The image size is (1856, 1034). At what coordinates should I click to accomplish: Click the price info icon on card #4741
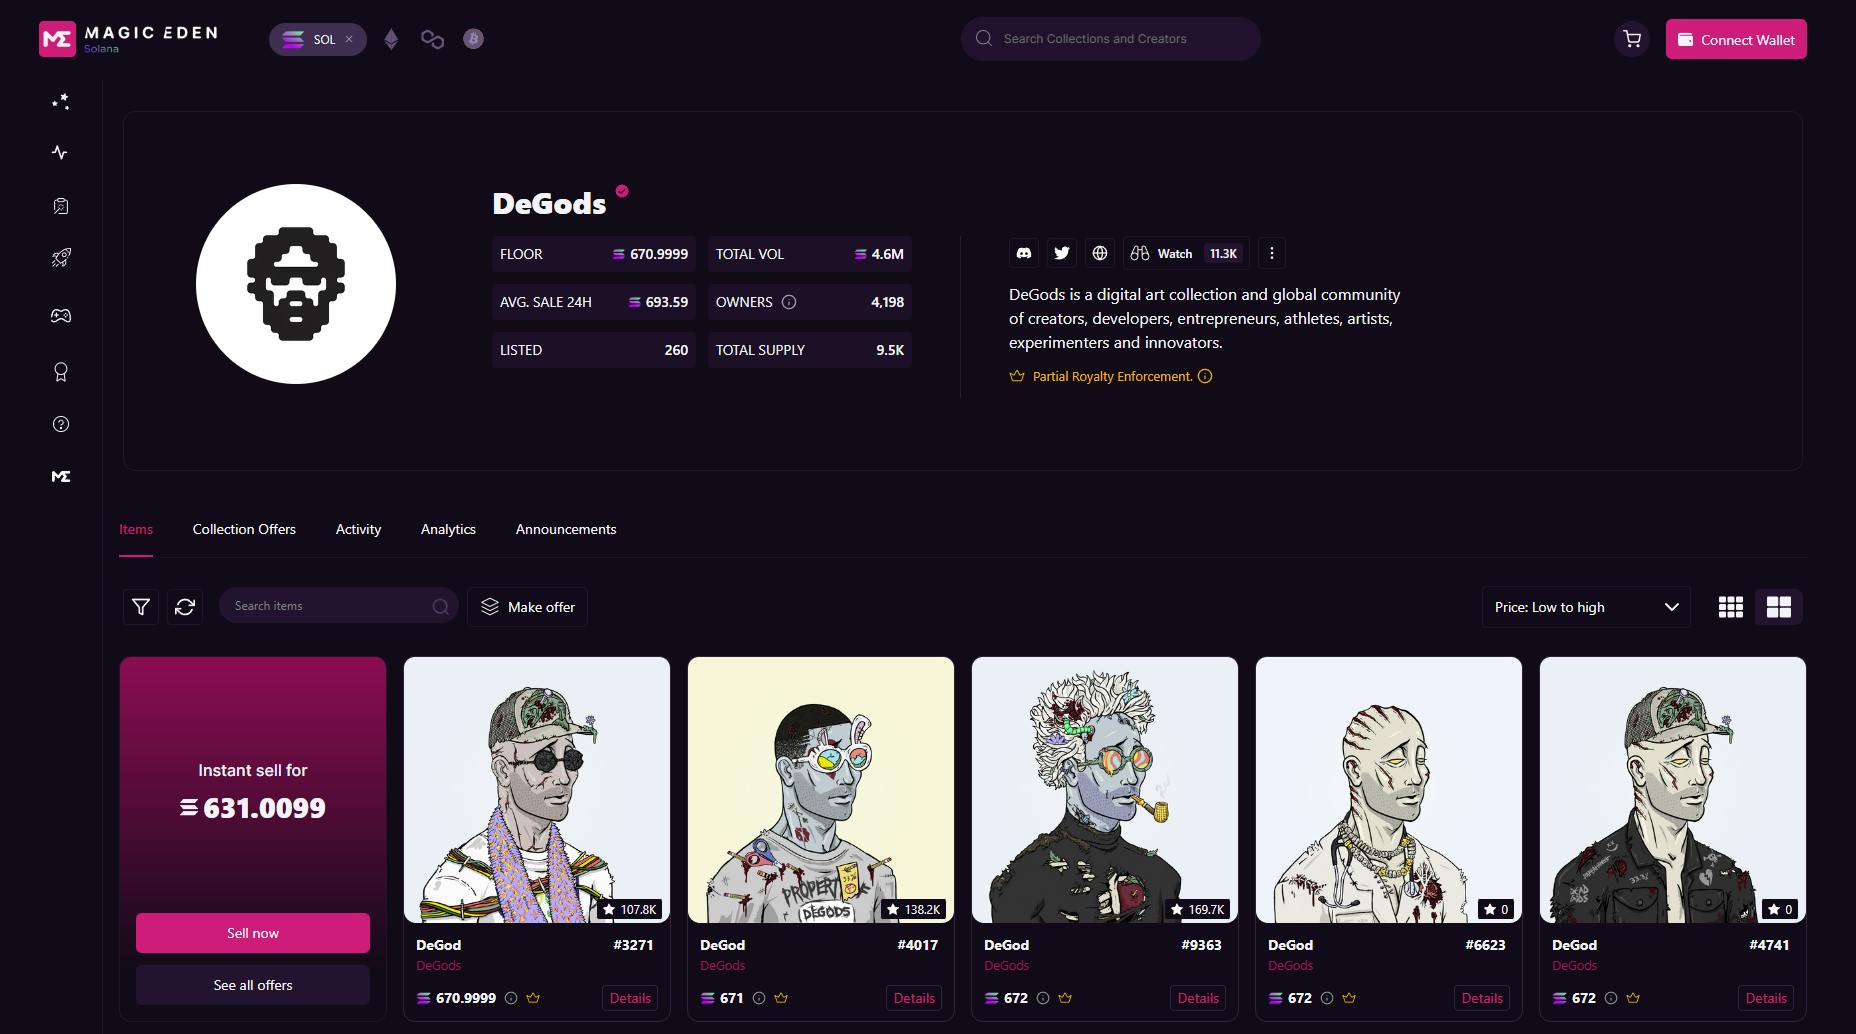[x=1611, y=998]
